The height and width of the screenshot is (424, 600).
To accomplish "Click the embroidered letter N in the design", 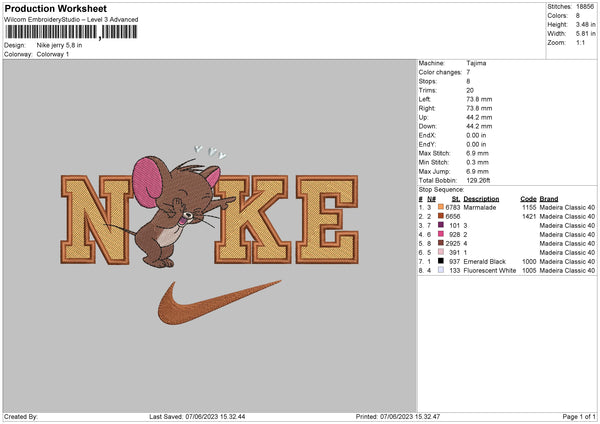I will coord(96,220).
